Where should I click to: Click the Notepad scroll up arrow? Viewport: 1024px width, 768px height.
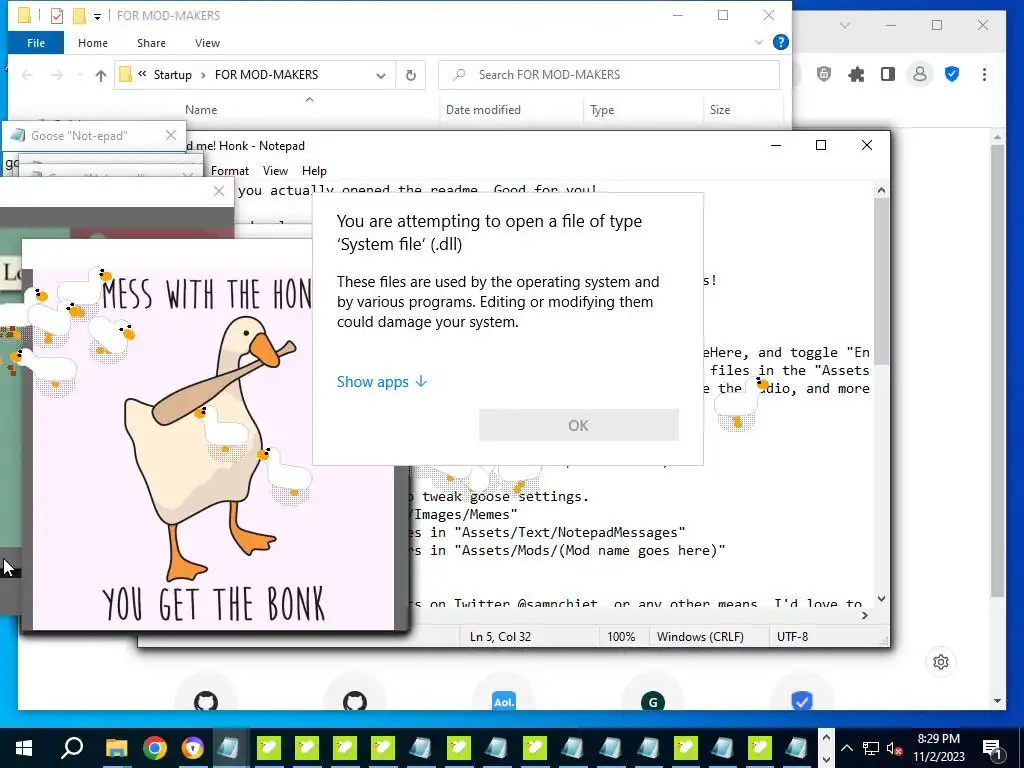881,191
